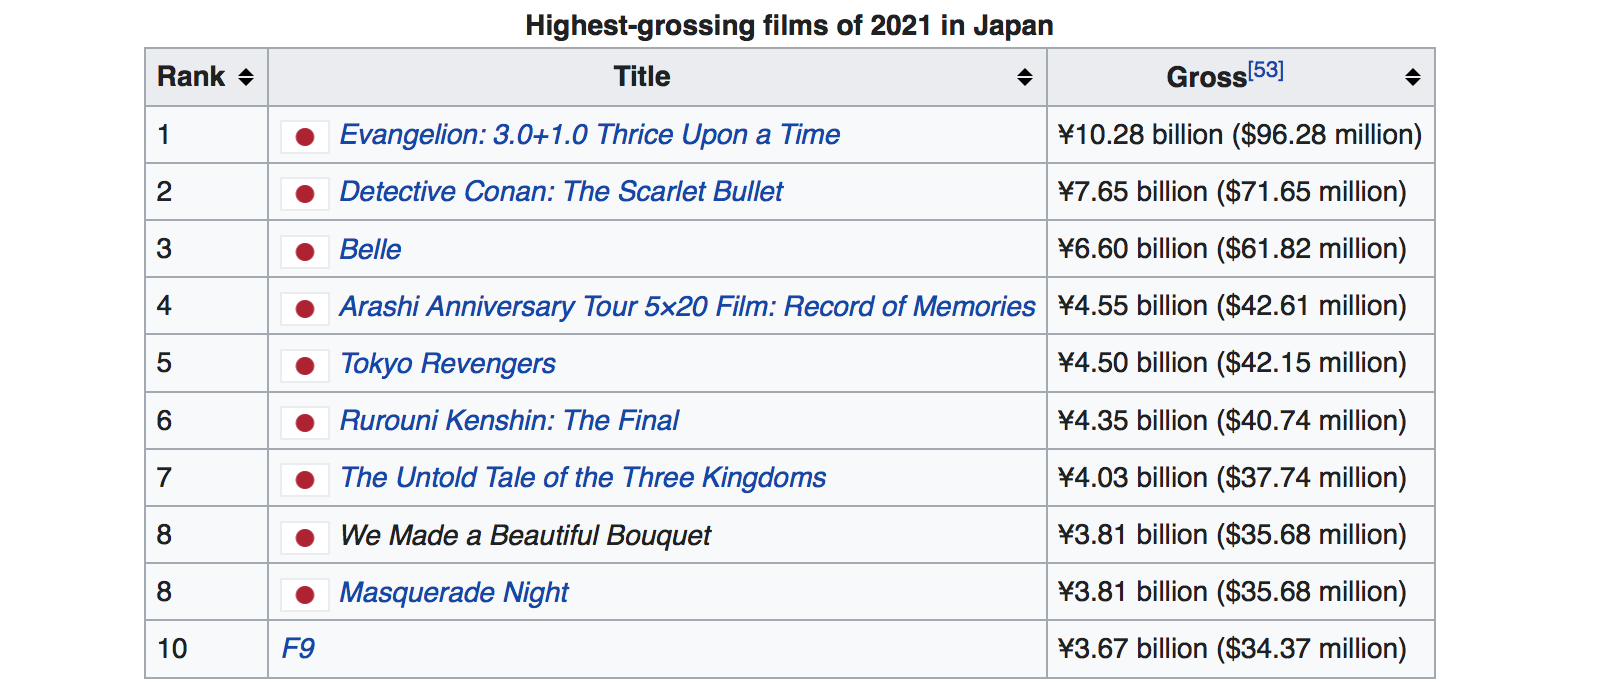Click Japan flag beside Rurouni Kenshin
The image size is (1614, 694).
(x=305, y=422)
